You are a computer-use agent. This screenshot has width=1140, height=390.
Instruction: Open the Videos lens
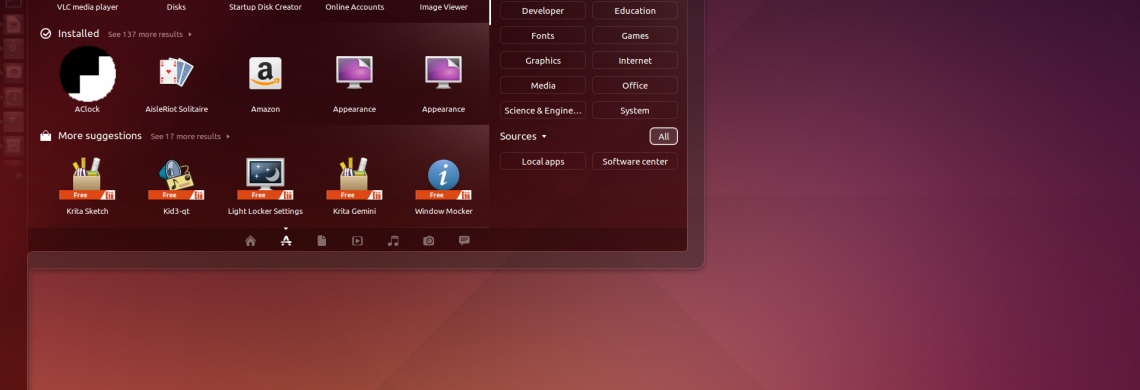357,241
